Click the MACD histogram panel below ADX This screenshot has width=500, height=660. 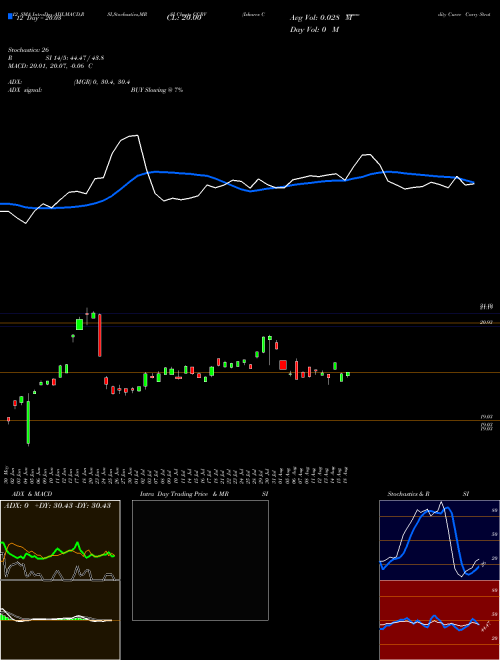[60, 620]
